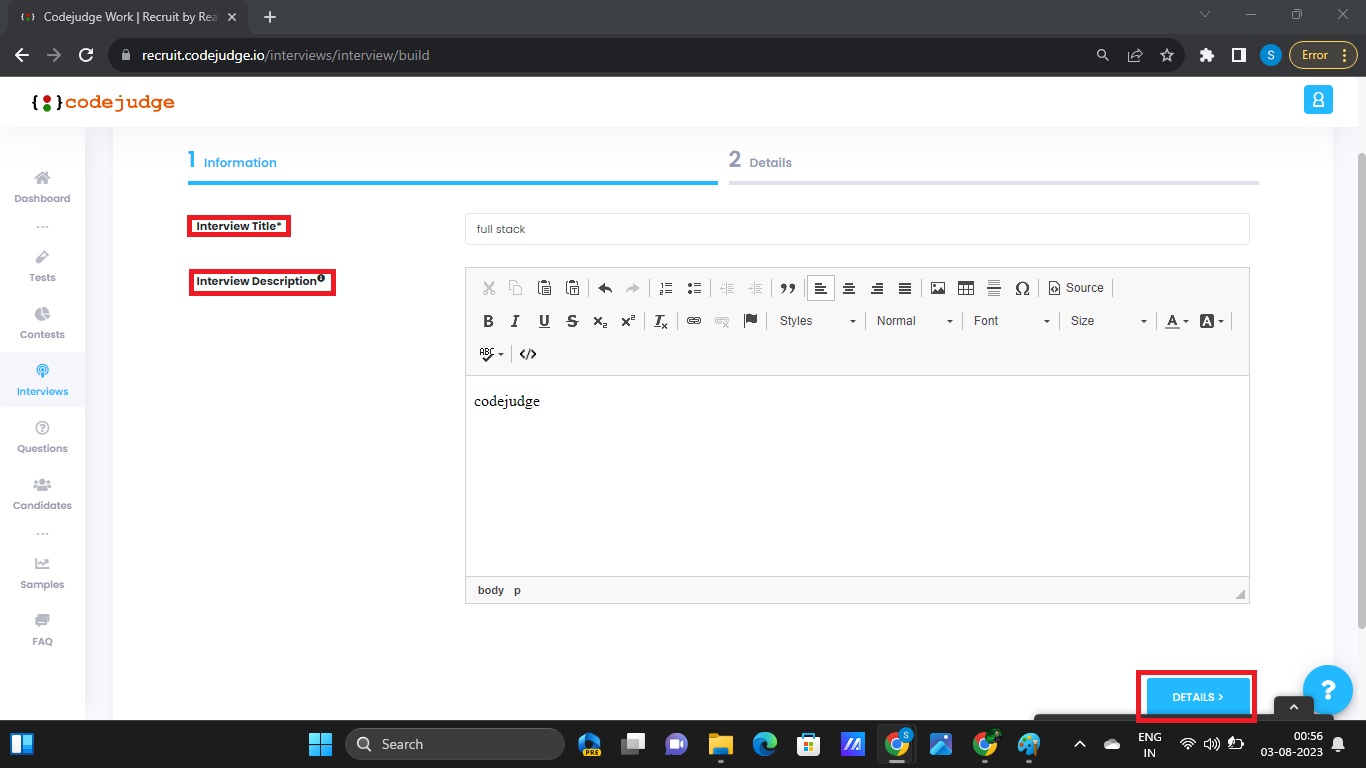Open the text color picker
This screenshot has width=1366, height=768.
point(1176,320)
